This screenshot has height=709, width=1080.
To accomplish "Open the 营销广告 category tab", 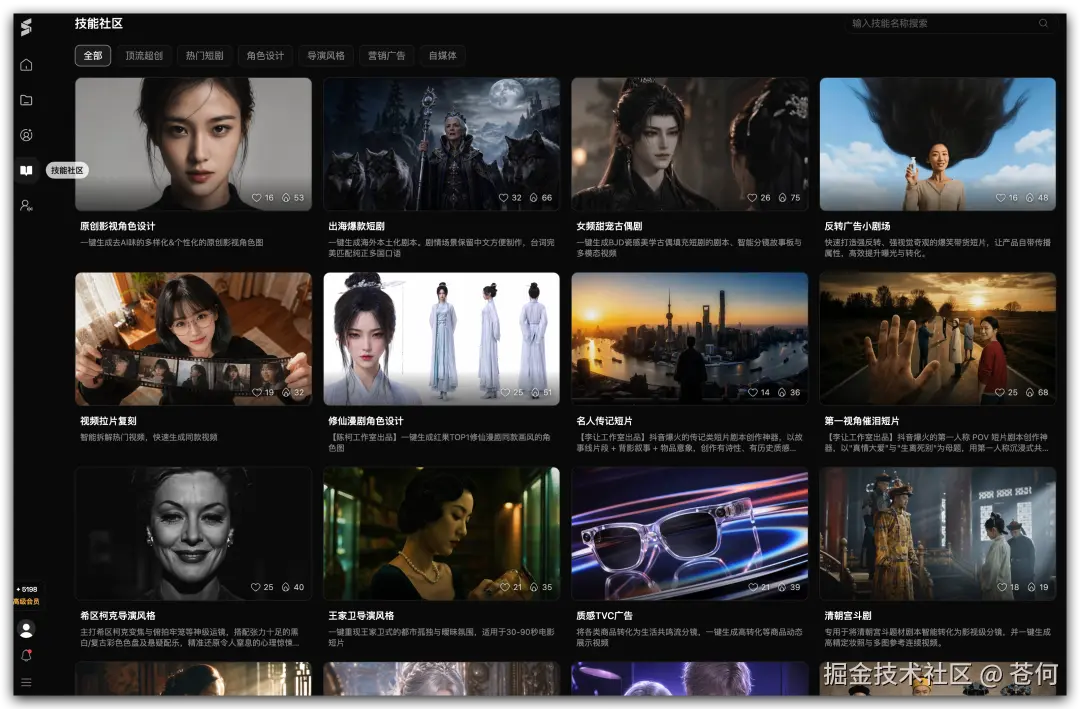I will (386, 56).
